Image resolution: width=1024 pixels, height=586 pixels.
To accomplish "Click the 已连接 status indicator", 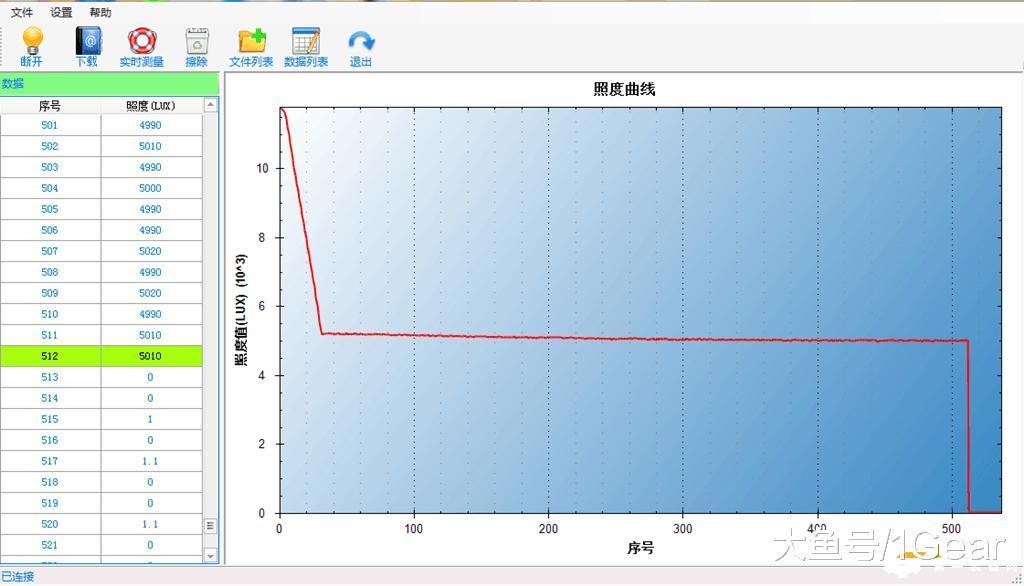I will pos(20,576).
